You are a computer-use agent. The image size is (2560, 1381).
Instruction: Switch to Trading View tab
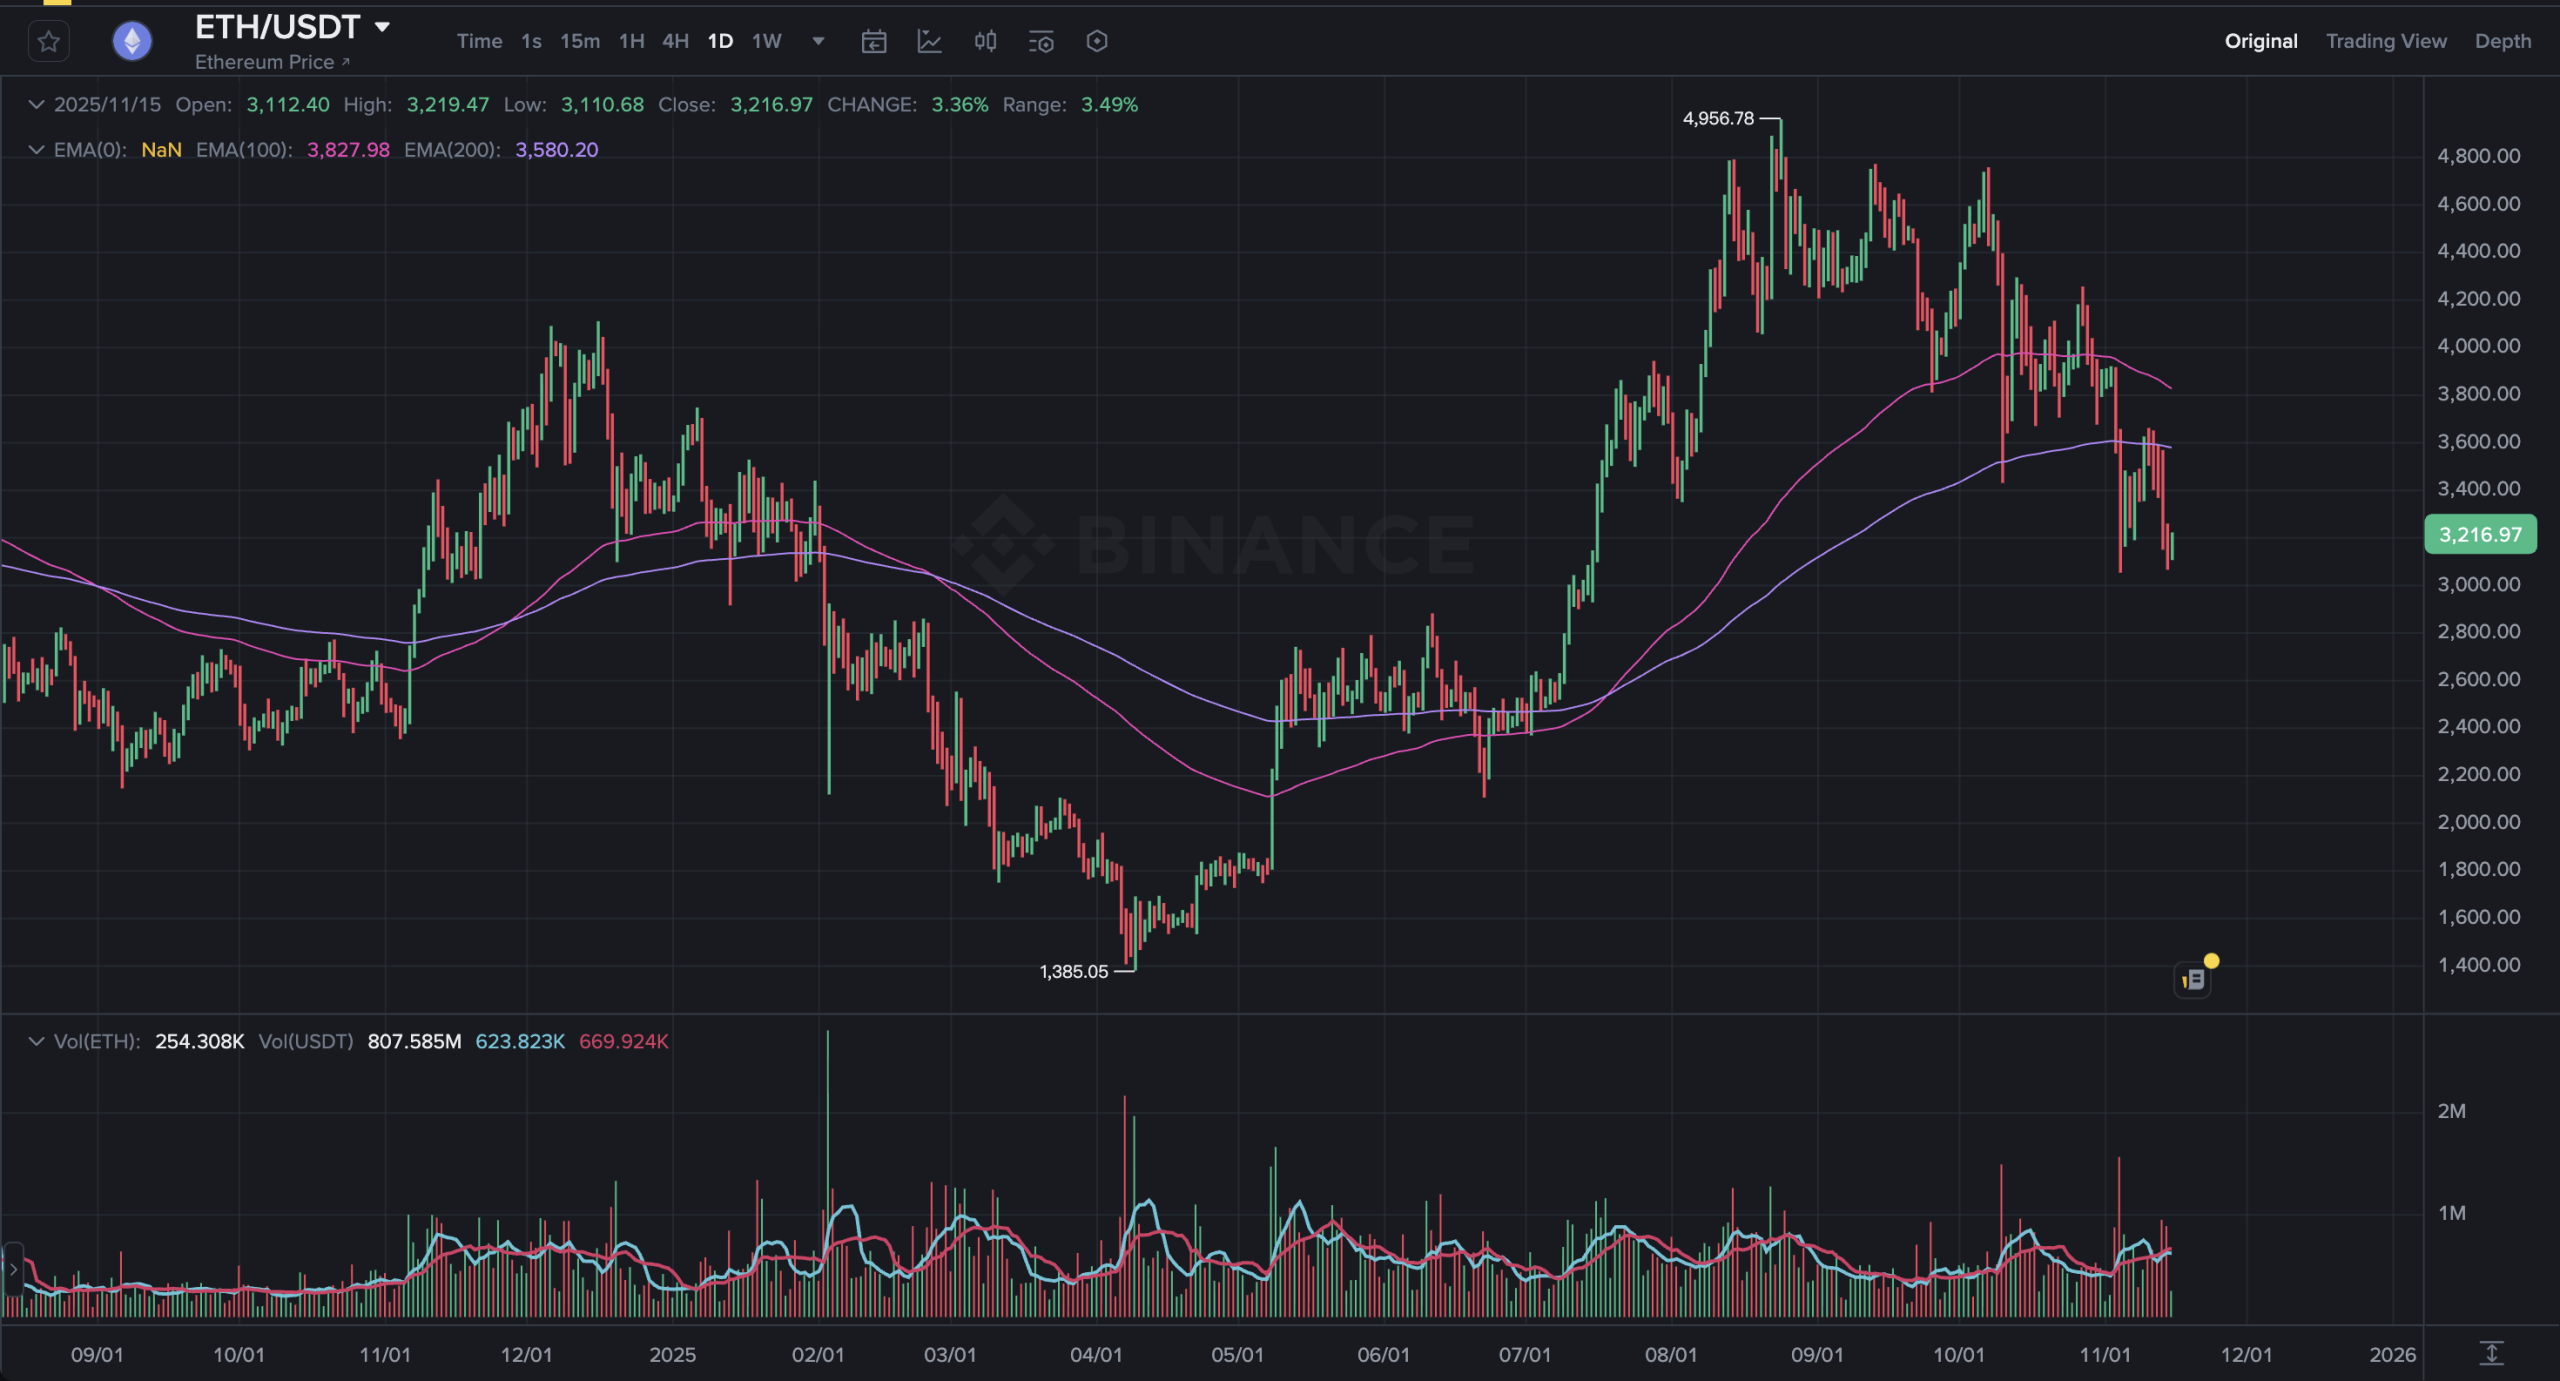click(2385, 42)
